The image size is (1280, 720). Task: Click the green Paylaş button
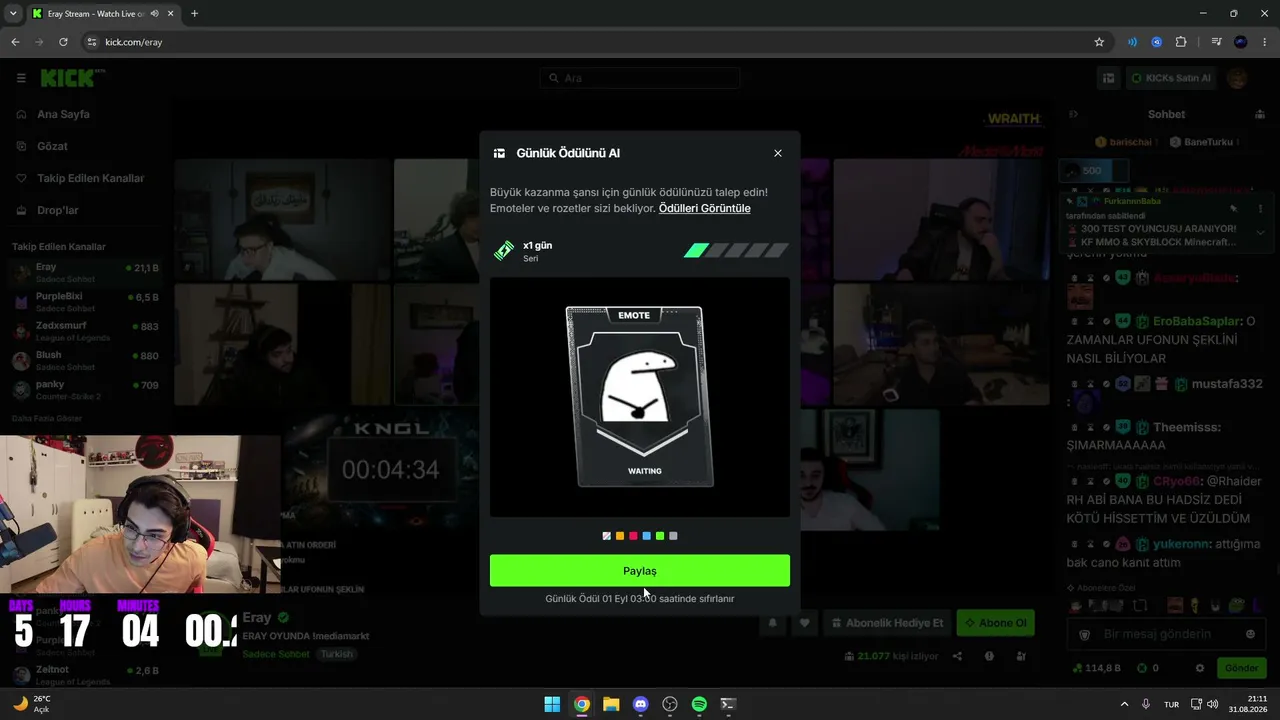tap(640, 571)
